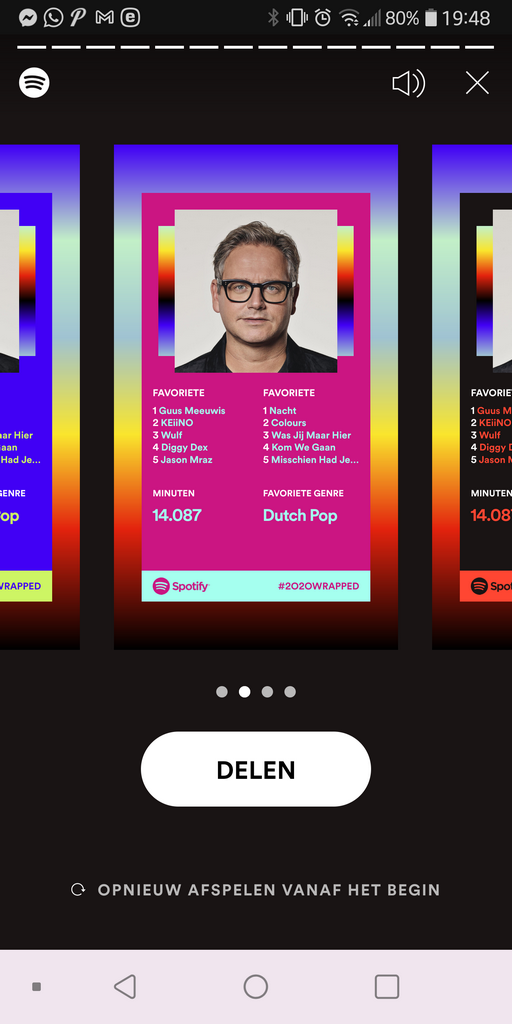Tap the Messenger notification icon

(27, 18)
